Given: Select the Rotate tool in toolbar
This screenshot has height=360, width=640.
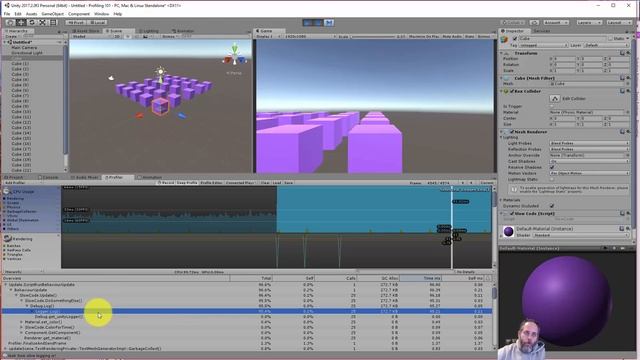Looking at the screenshot, I should (x=32, y=22).
